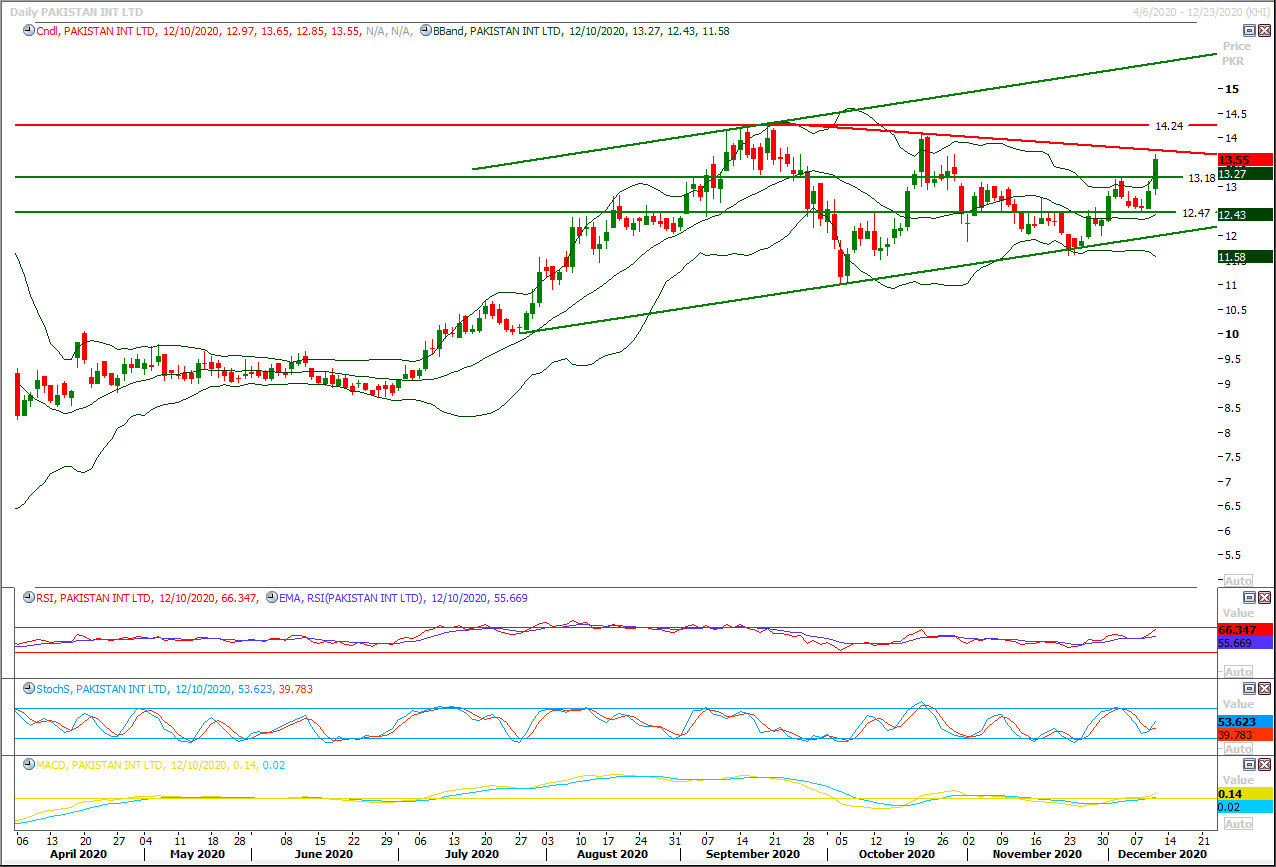Click September 2020 on the time axis
The image size is (1276, 867).
[x=751, y=855]
